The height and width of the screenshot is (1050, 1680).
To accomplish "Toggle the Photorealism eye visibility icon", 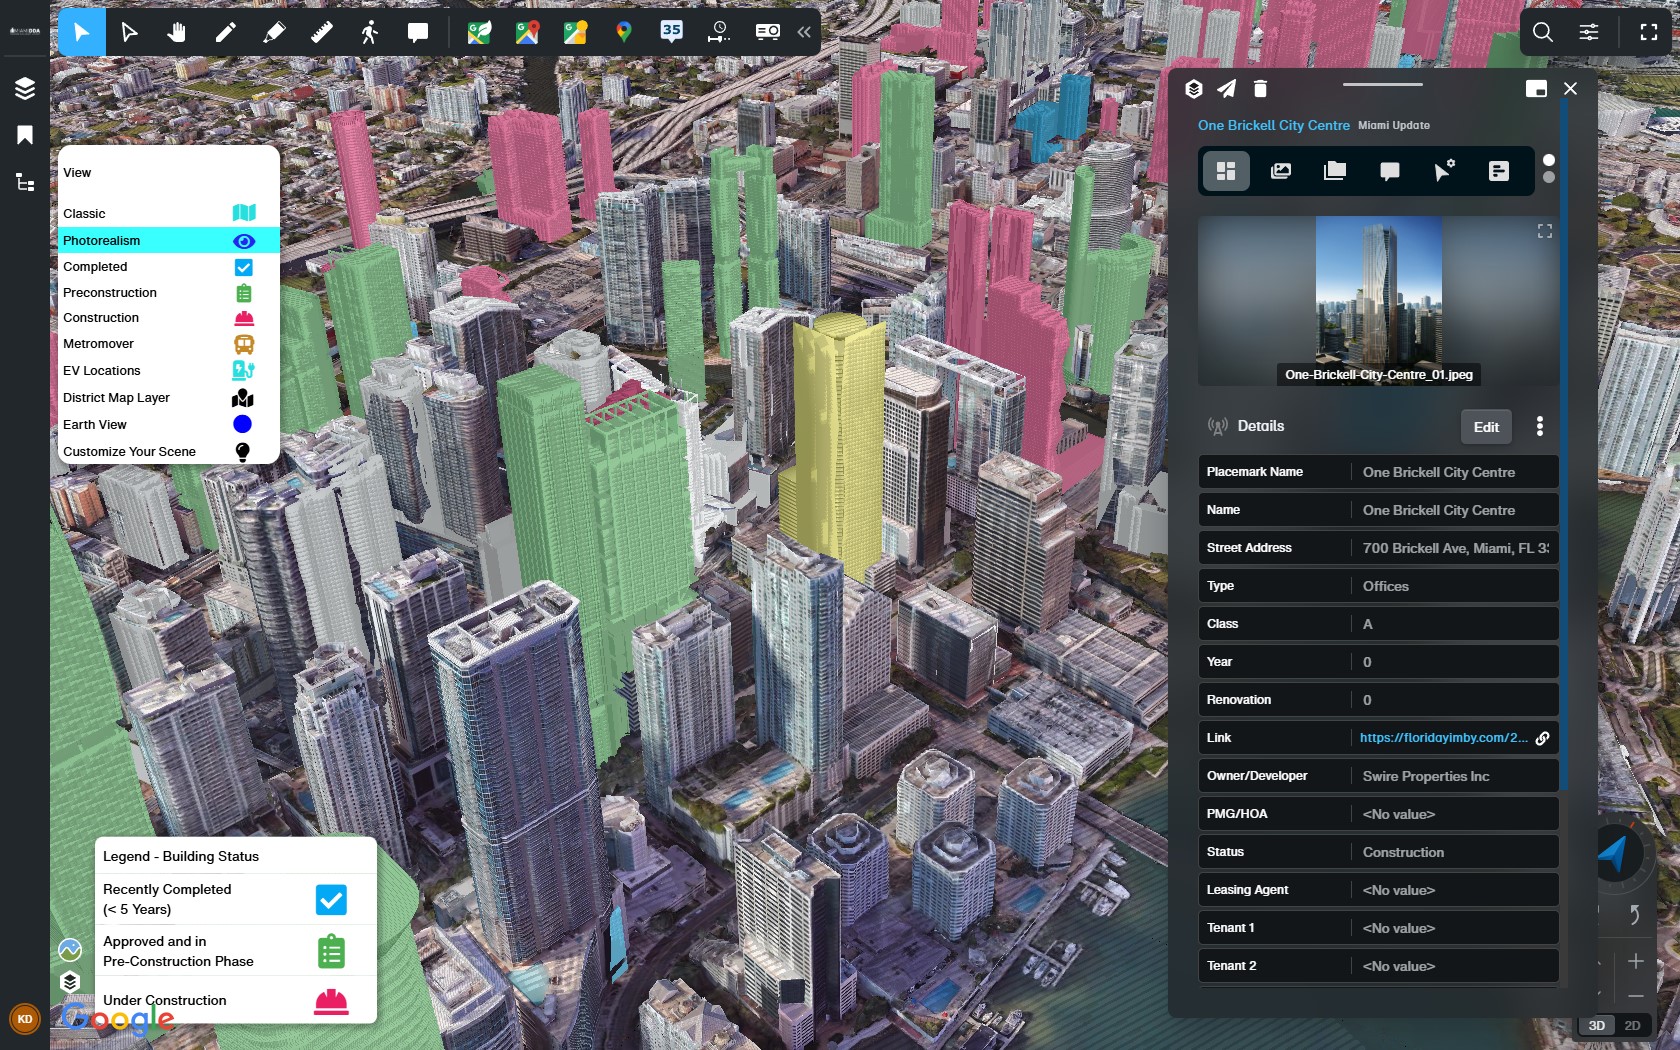I will pos(243,241).
